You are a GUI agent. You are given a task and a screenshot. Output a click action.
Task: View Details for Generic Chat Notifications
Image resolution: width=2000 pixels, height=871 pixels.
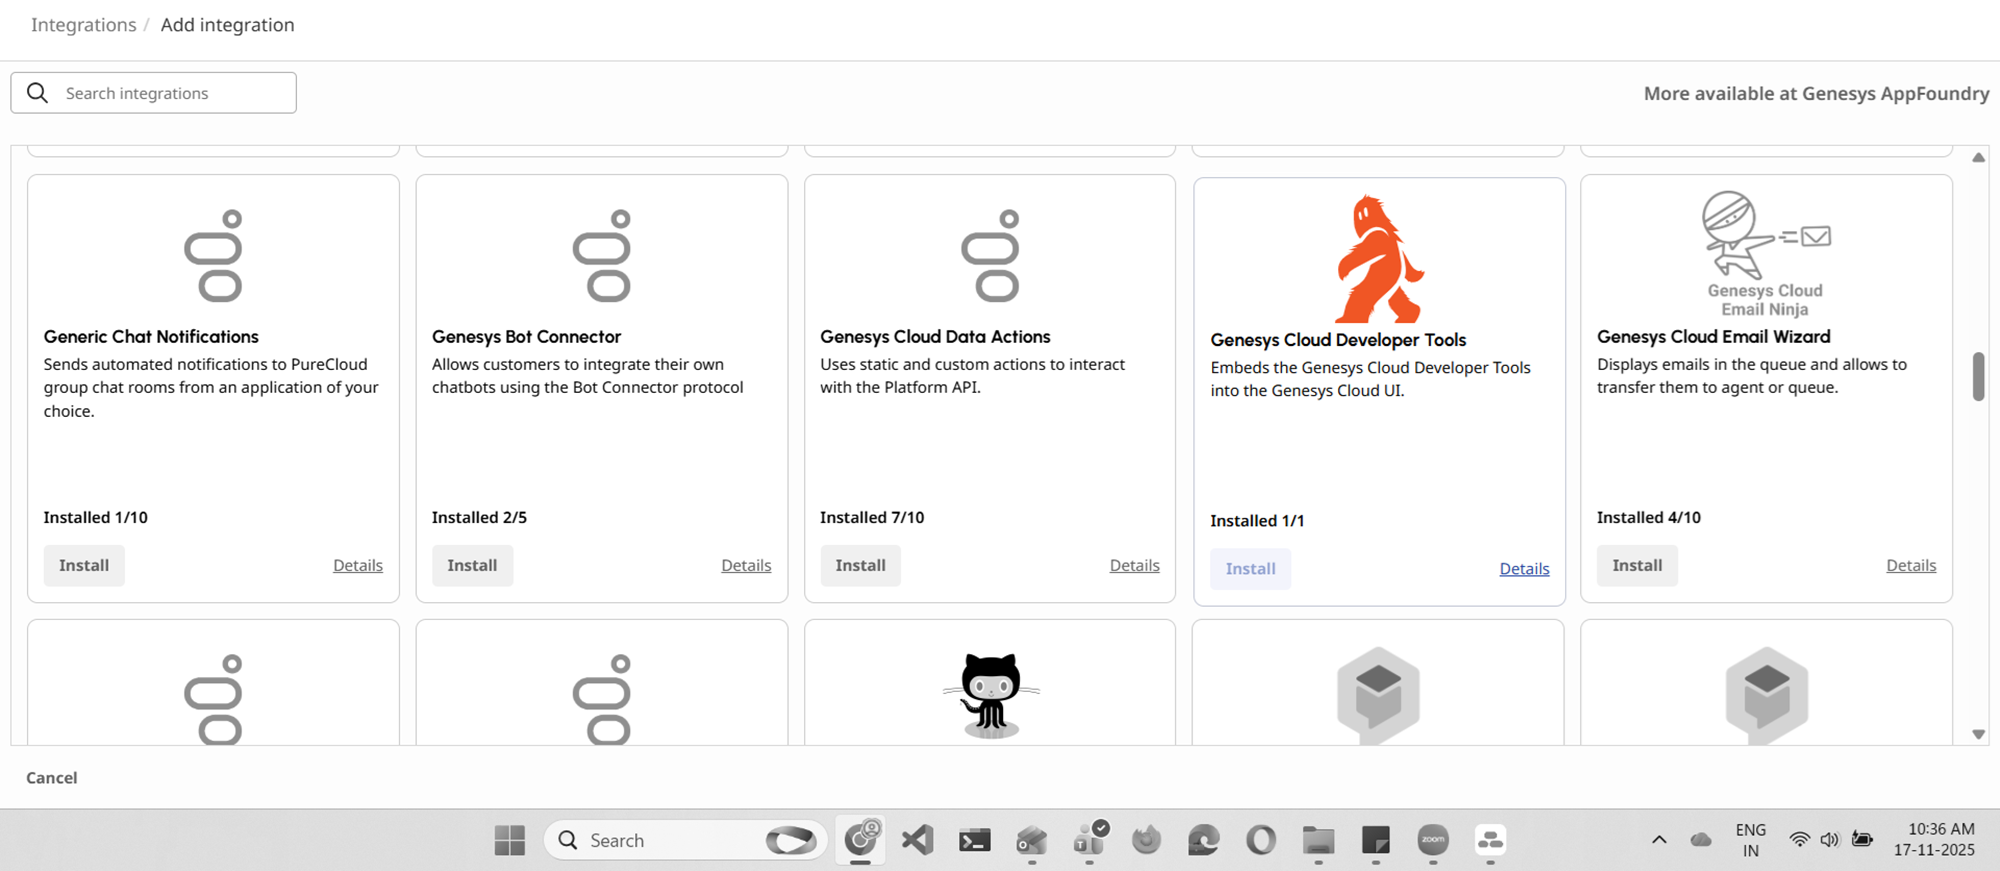[358, 566]
